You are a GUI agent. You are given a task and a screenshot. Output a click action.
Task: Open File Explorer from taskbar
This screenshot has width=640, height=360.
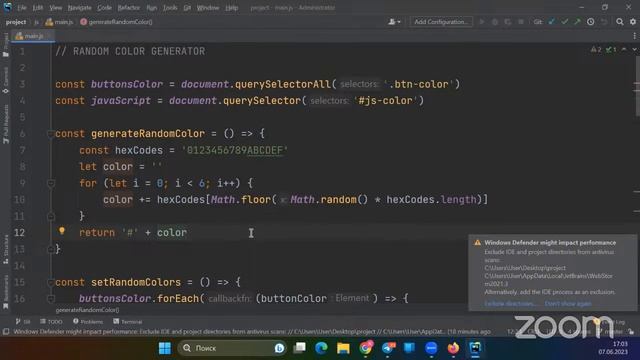[343, 348]
